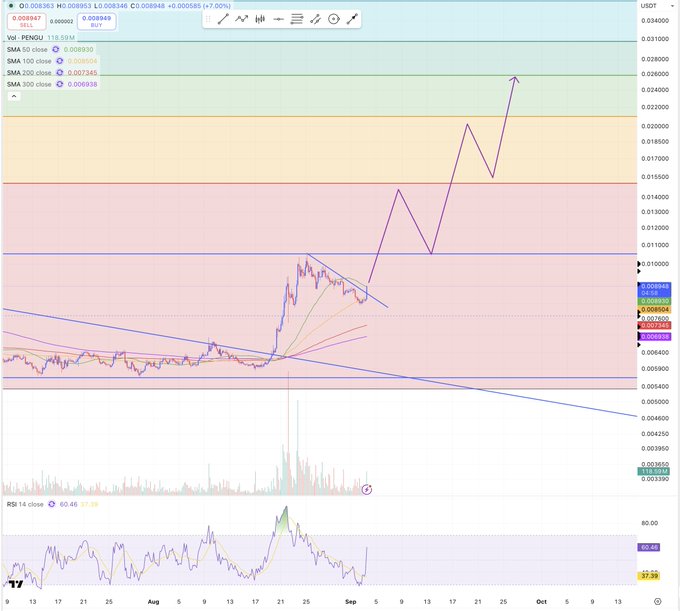The width and height of the screenshot is (680, 611).
Task: Click the SELL 0.008947 button
Action: [26, 21]
